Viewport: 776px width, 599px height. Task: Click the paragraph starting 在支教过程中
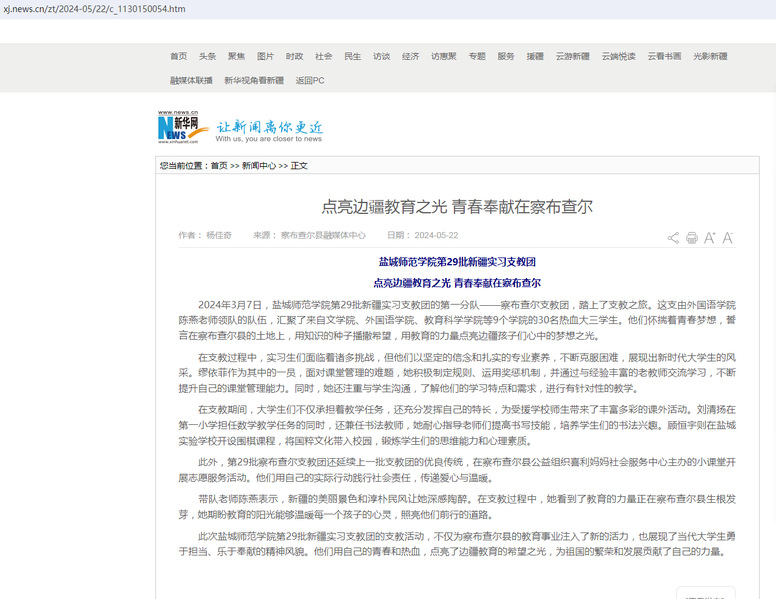point(457,373)
